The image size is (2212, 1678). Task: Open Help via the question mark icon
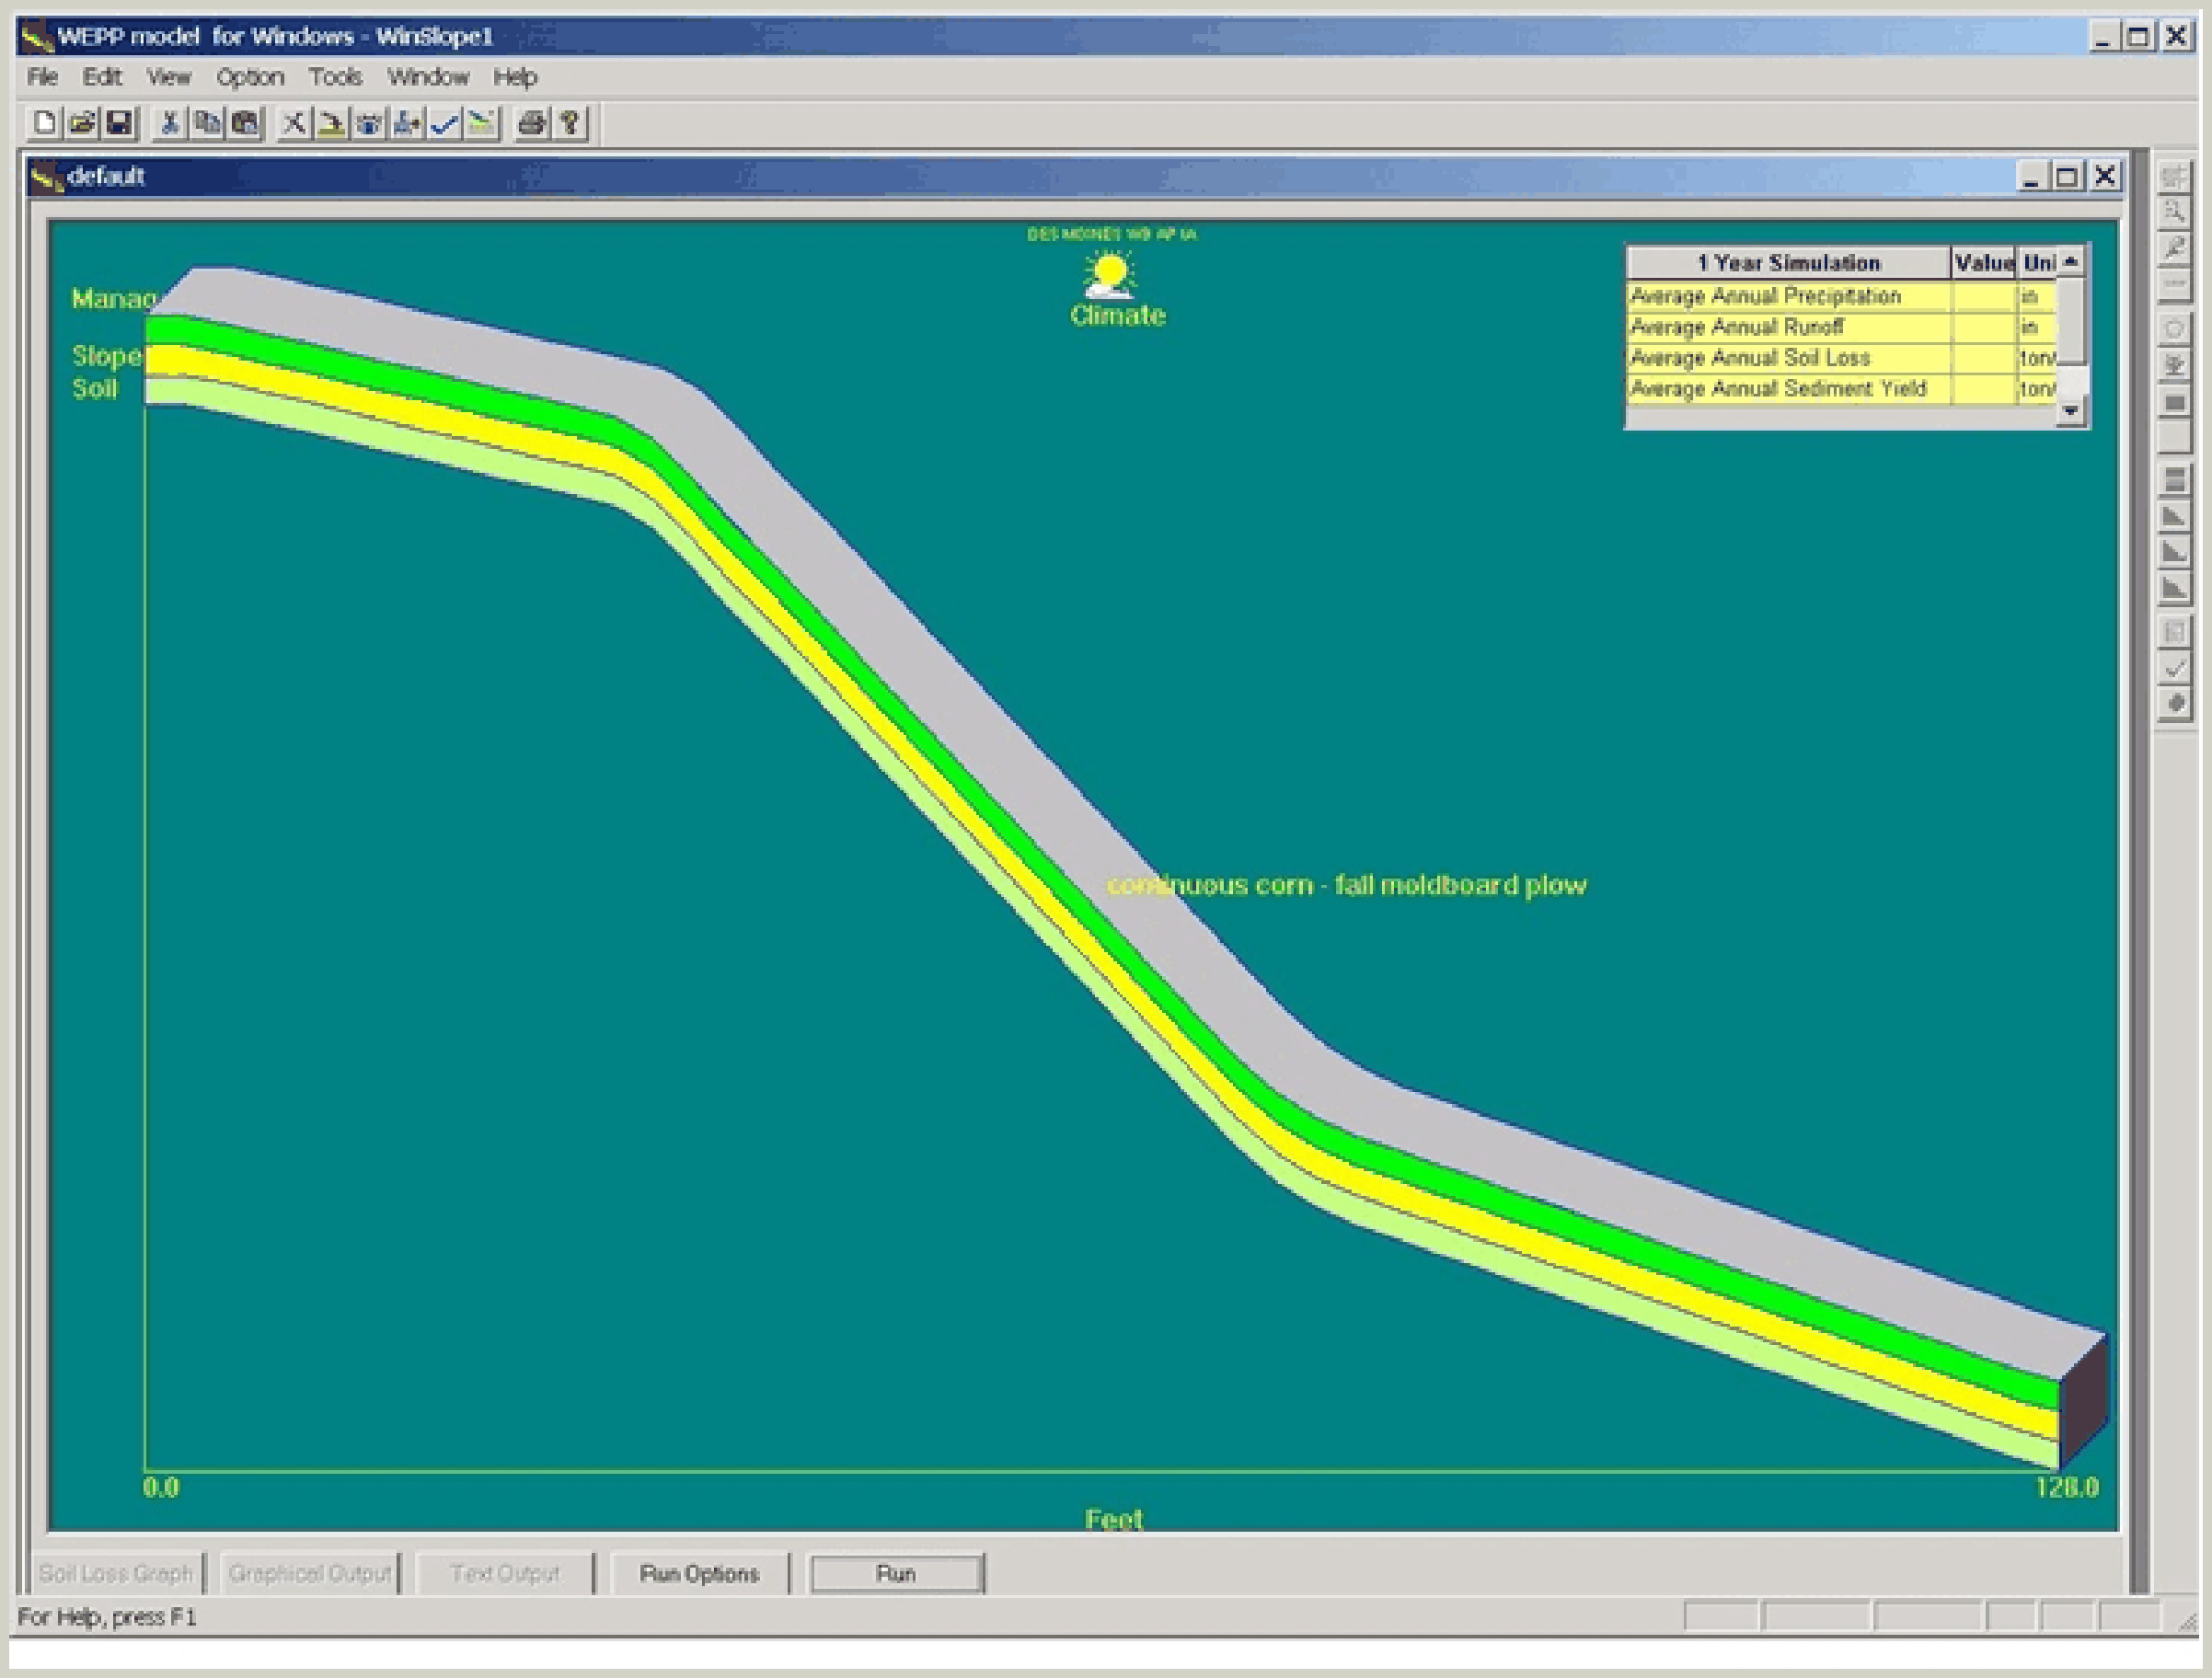point(568,122)
